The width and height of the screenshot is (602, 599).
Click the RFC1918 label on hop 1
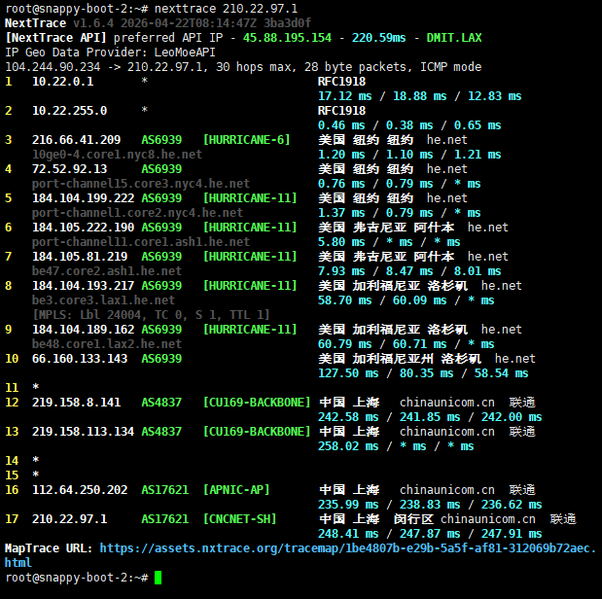pyautogui.click(x=342, y=81)
